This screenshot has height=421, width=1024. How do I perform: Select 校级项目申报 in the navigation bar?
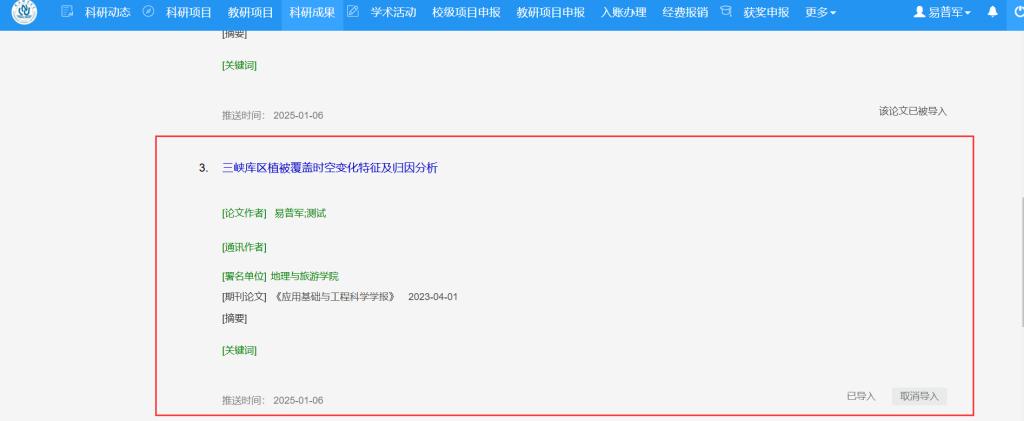pyautogui.click(x=466, y=12)
